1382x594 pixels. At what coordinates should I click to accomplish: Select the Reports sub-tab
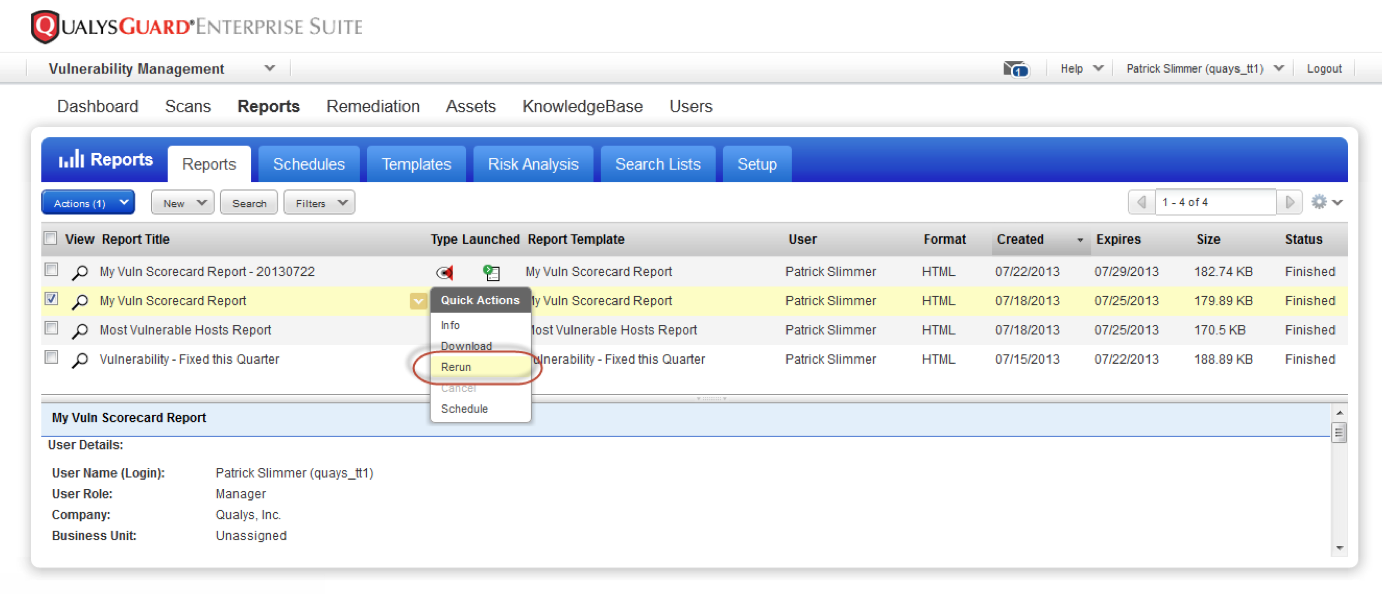209,164
